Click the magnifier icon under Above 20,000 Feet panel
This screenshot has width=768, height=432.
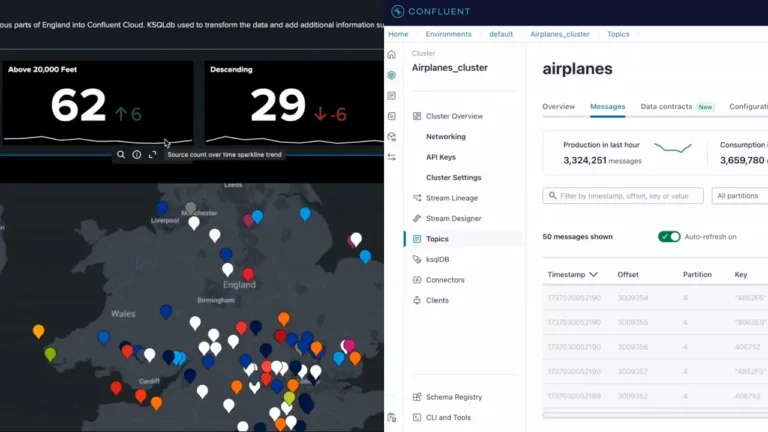pyautogui.click(x=120, y=154)
